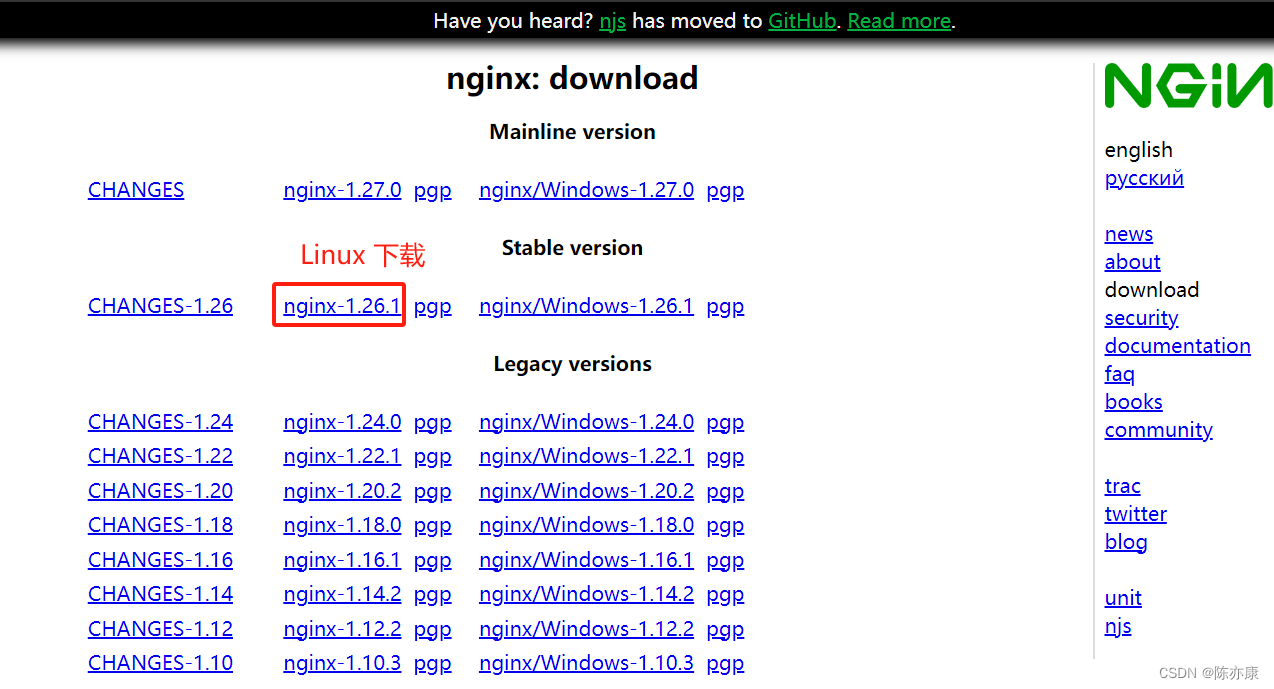Open CHANGES-1.26 link
Image resolution: width=1274 pixels, height=689 pixels.
click(160, 306)
